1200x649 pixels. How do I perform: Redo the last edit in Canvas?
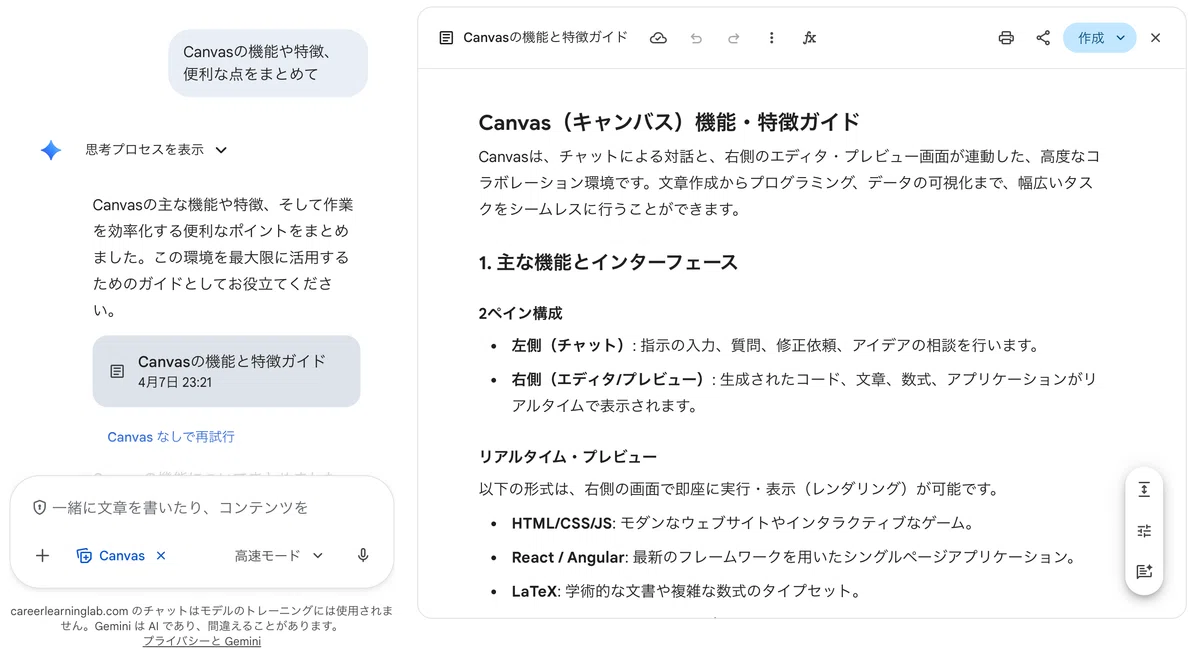[x=733, y=38]
